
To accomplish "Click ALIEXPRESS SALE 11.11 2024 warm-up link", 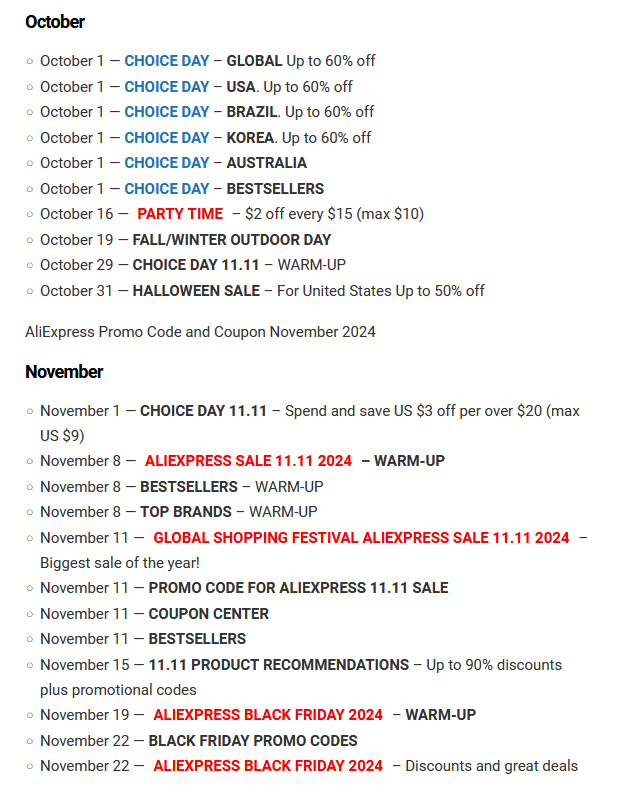I will click(x=248, y=461).
